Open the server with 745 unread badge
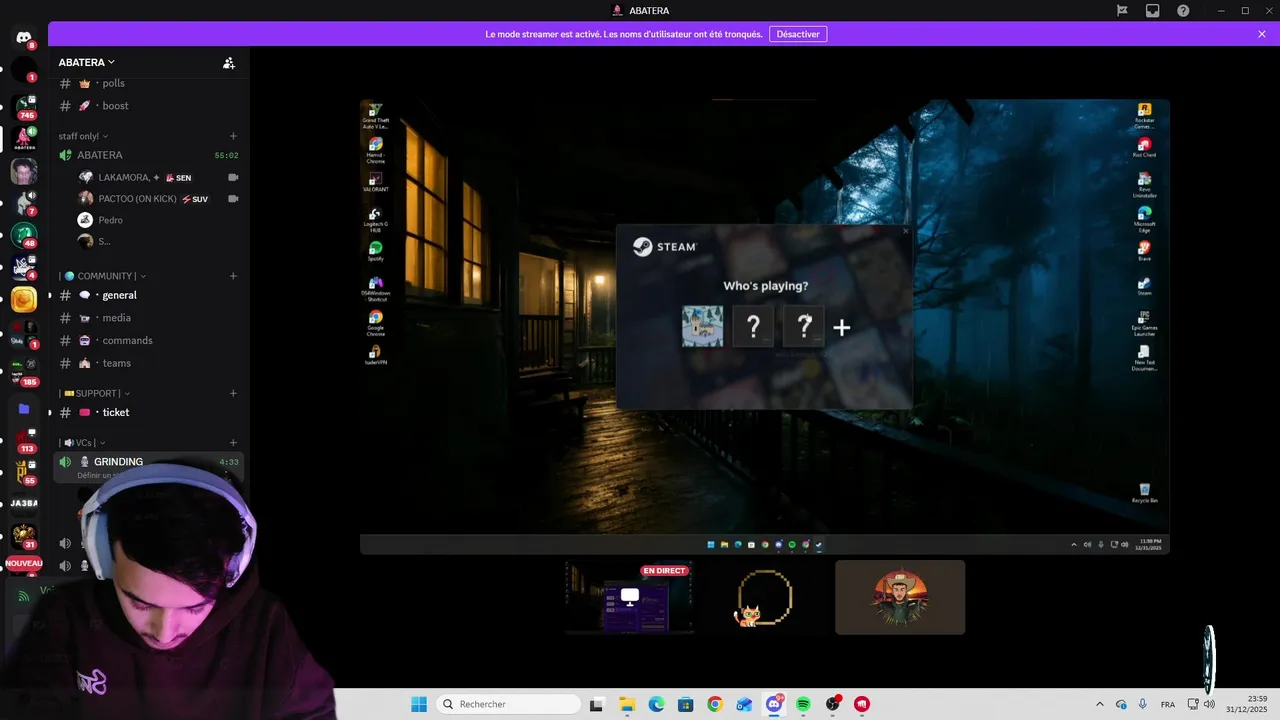This screenshot has height=720, width=1280. pyautogui.click(x=24, y=106)
